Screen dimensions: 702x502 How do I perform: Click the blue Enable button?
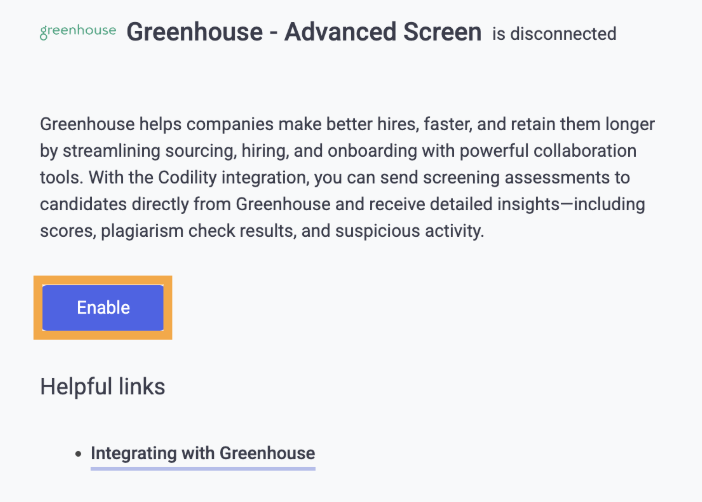click(x=103, y=308)
